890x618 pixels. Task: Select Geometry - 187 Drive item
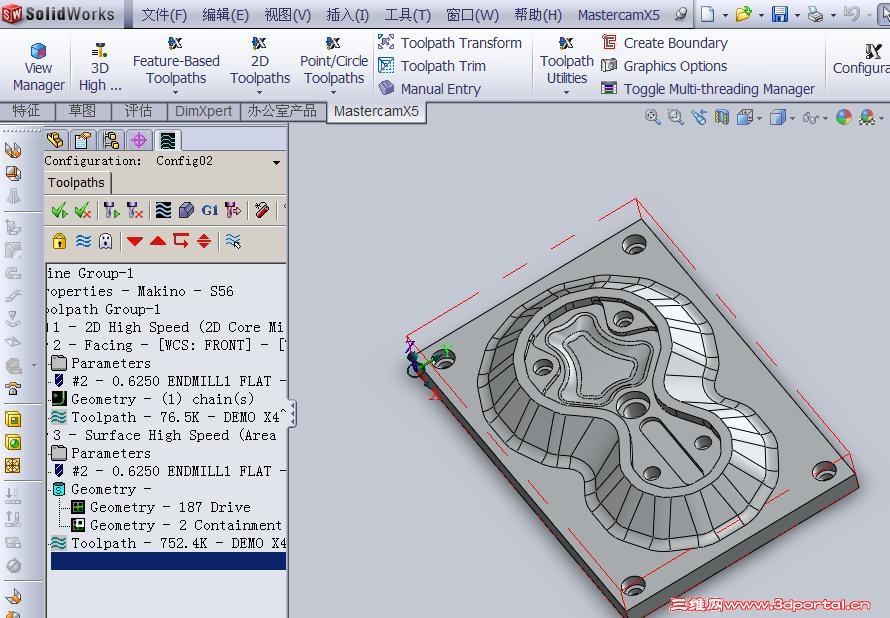(x=170, y=507)
